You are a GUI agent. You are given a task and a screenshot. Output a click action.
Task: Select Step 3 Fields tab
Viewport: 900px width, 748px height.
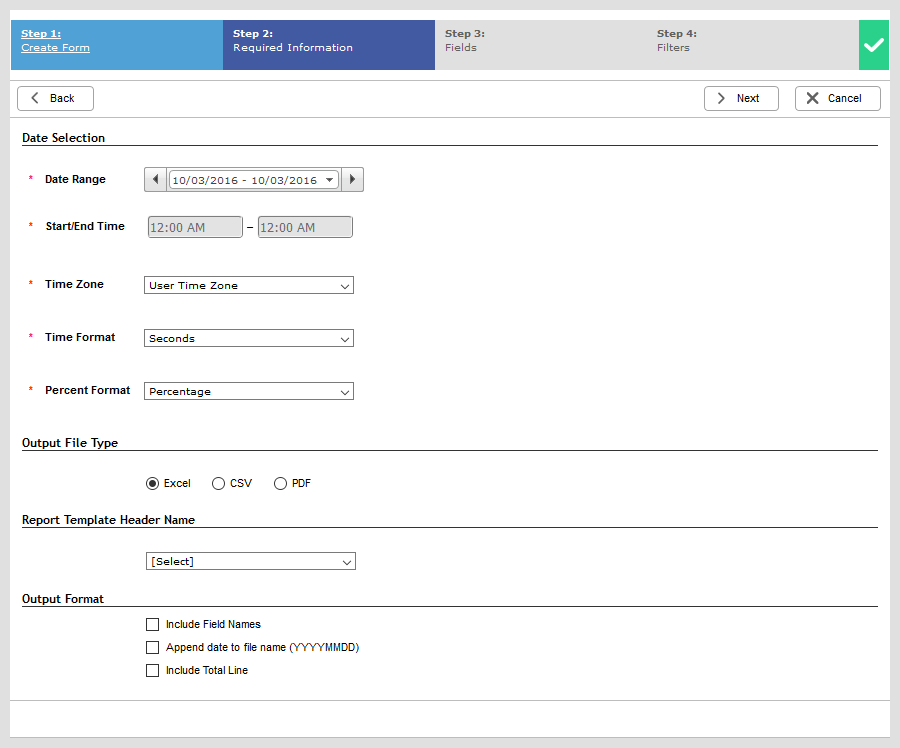pyautogui.click(x=541, y=45)
